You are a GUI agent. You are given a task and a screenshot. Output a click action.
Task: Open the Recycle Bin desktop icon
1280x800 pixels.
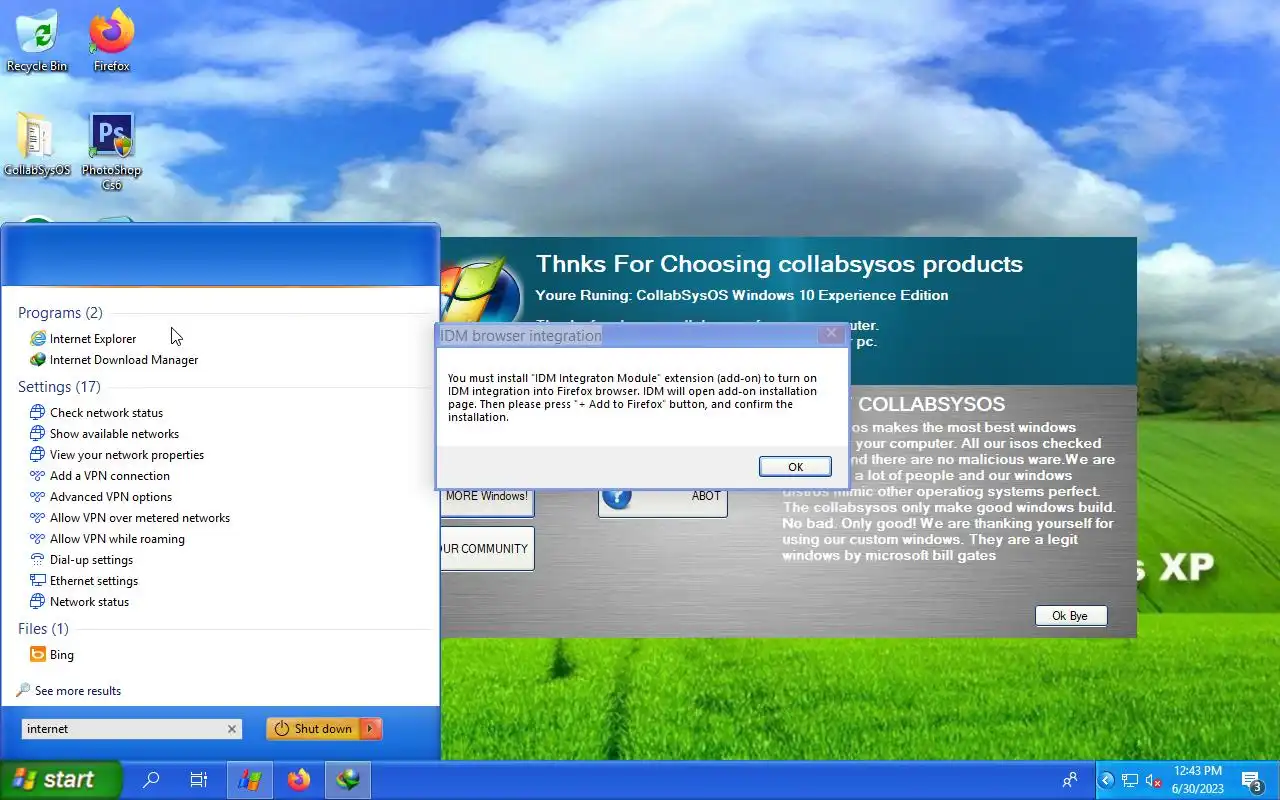pyautogui.click(x=37, y=42)
